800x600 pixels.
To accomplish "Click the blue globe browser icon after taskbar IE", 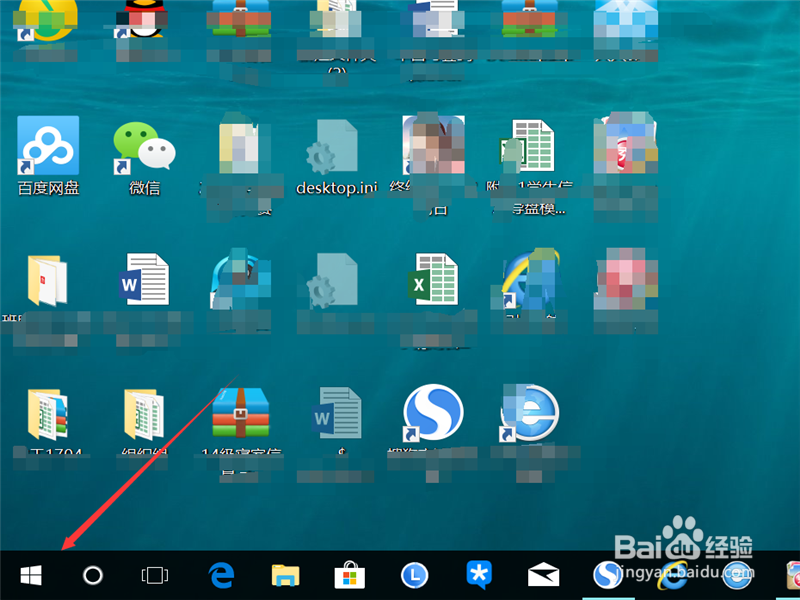I will point(737,576).
